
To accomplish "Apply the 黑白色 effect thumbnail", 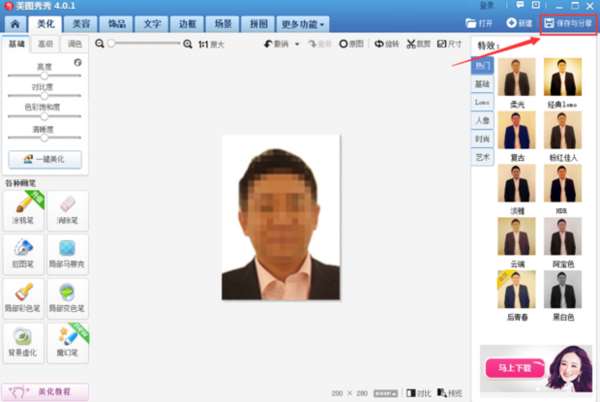I will [563, 290].
